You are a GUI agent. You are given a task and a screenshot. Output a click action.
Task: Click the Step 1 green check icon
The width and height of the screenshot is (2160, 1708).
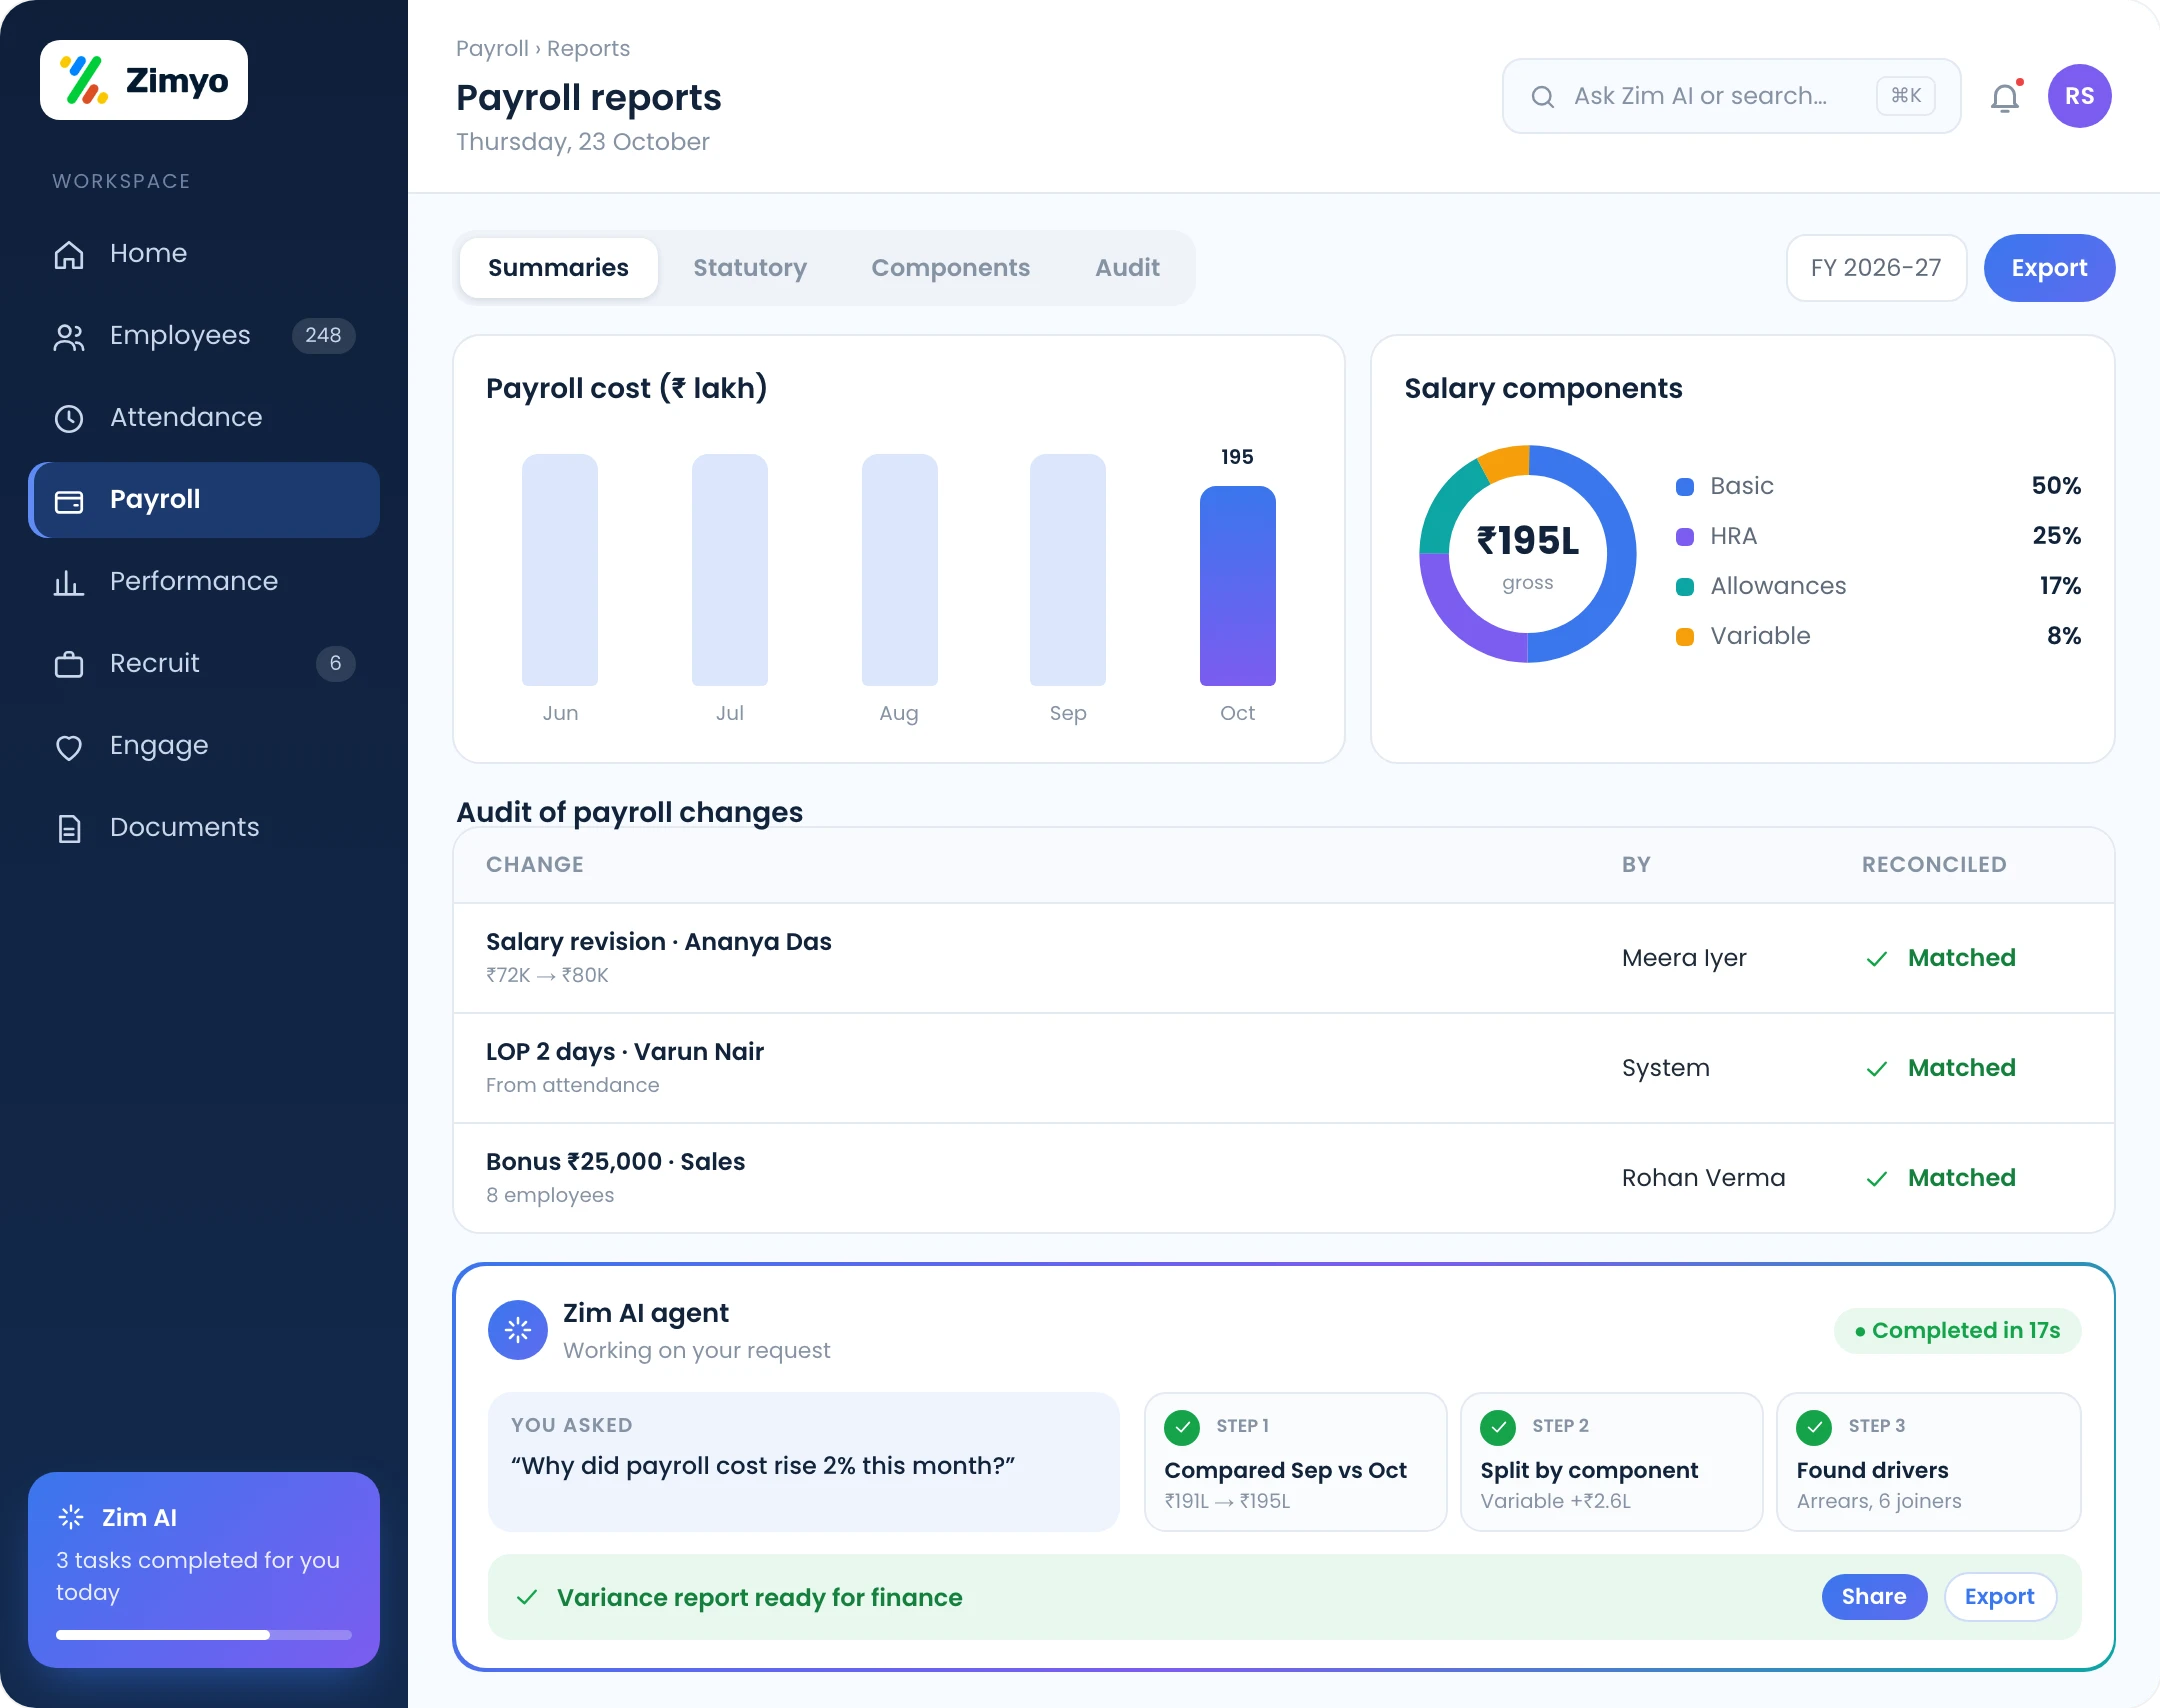(1182, 1427)
